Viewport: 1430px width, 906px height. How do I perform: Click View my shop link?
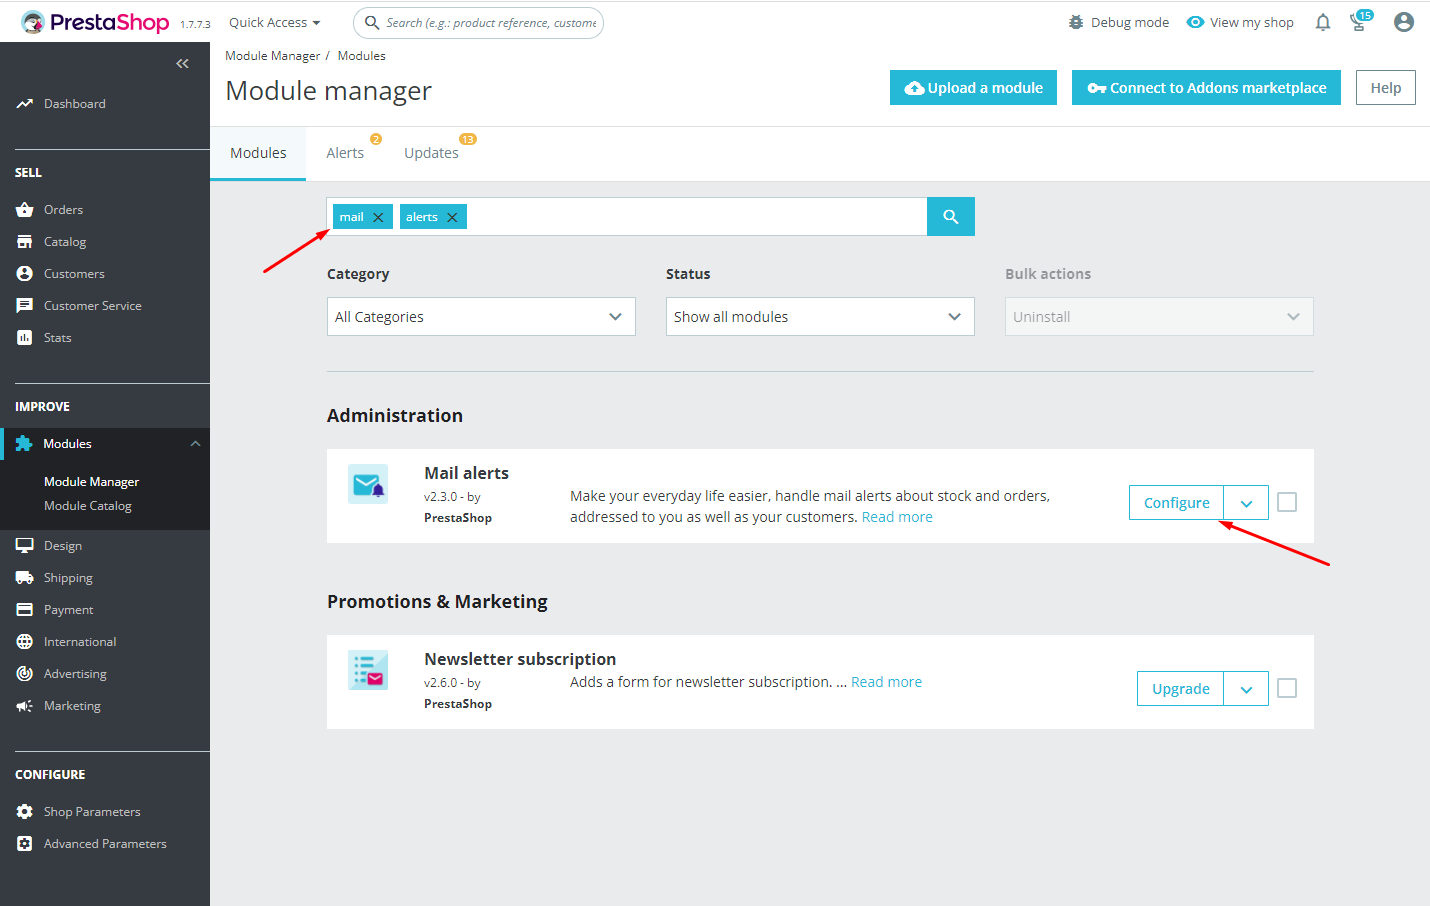click(x=1240, y=22)
